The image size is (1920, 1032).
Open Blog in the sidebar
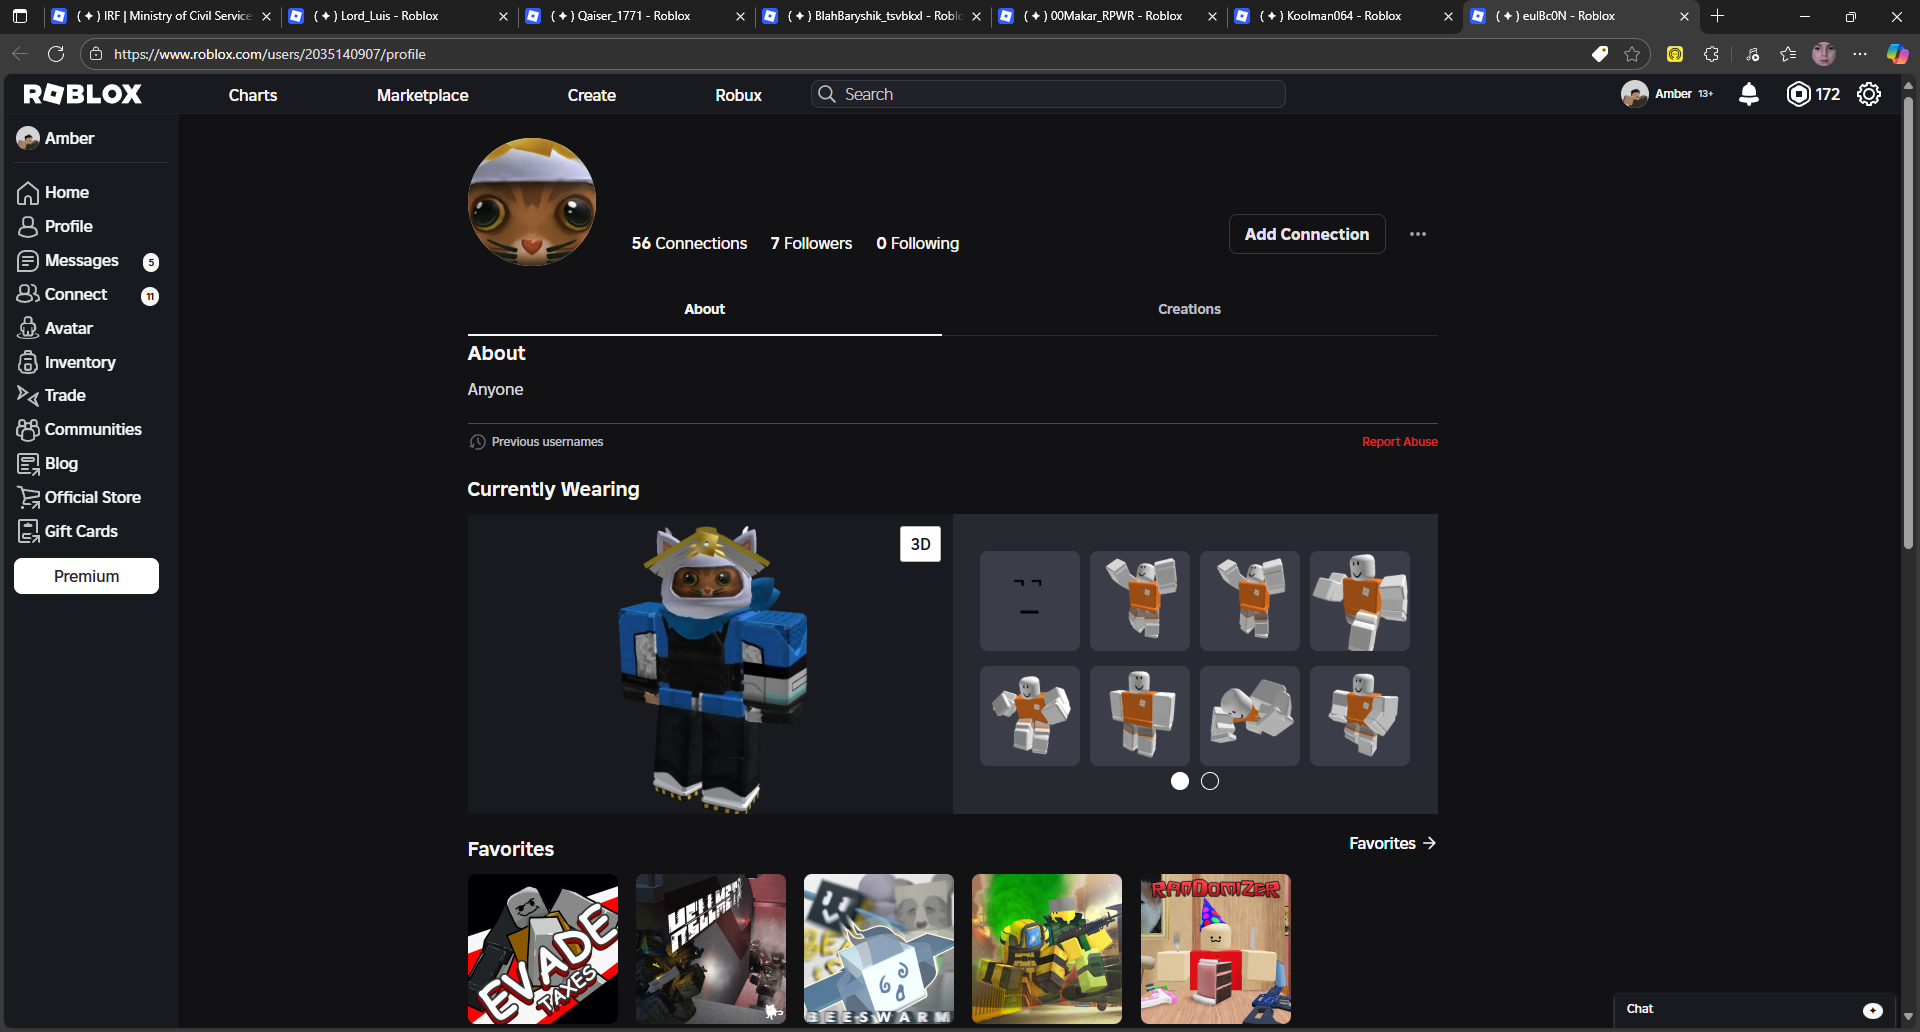[61, 463]
